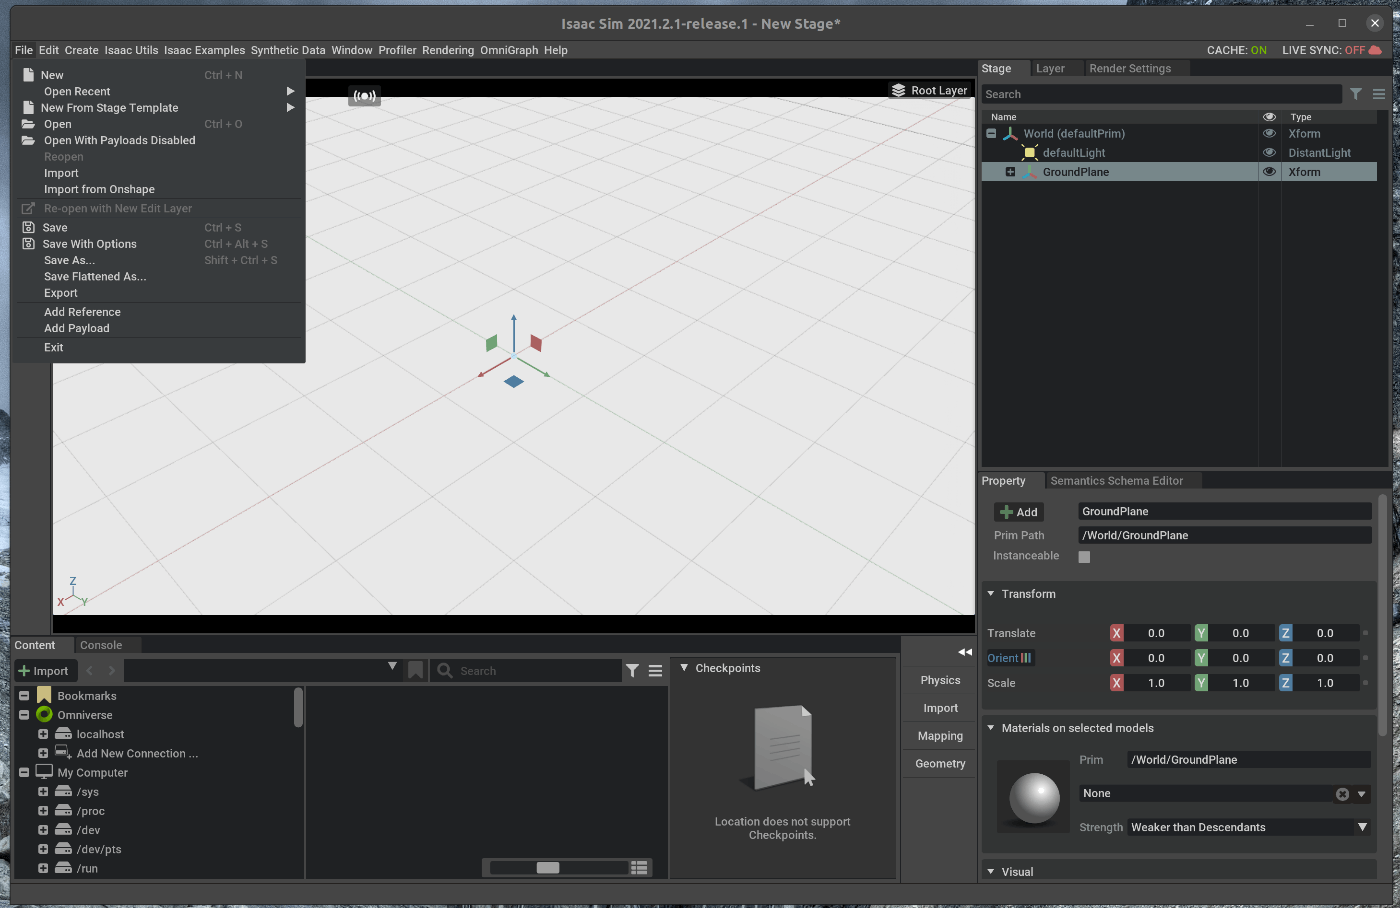Click the forward navigation arrow in Content
Image resolution: width=1400 pixels, height=908 pixels.
tap(111, 670)
